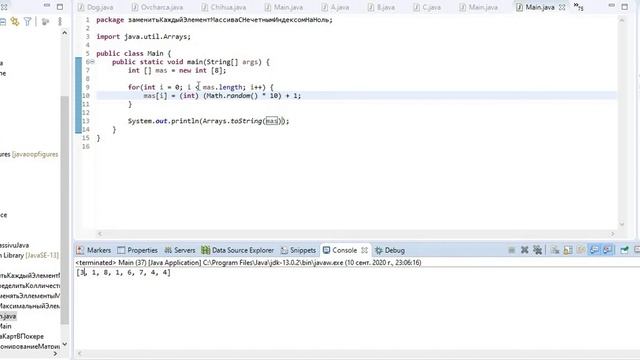Open Package Explorer view menu (three dots)

tap(60, 22)
